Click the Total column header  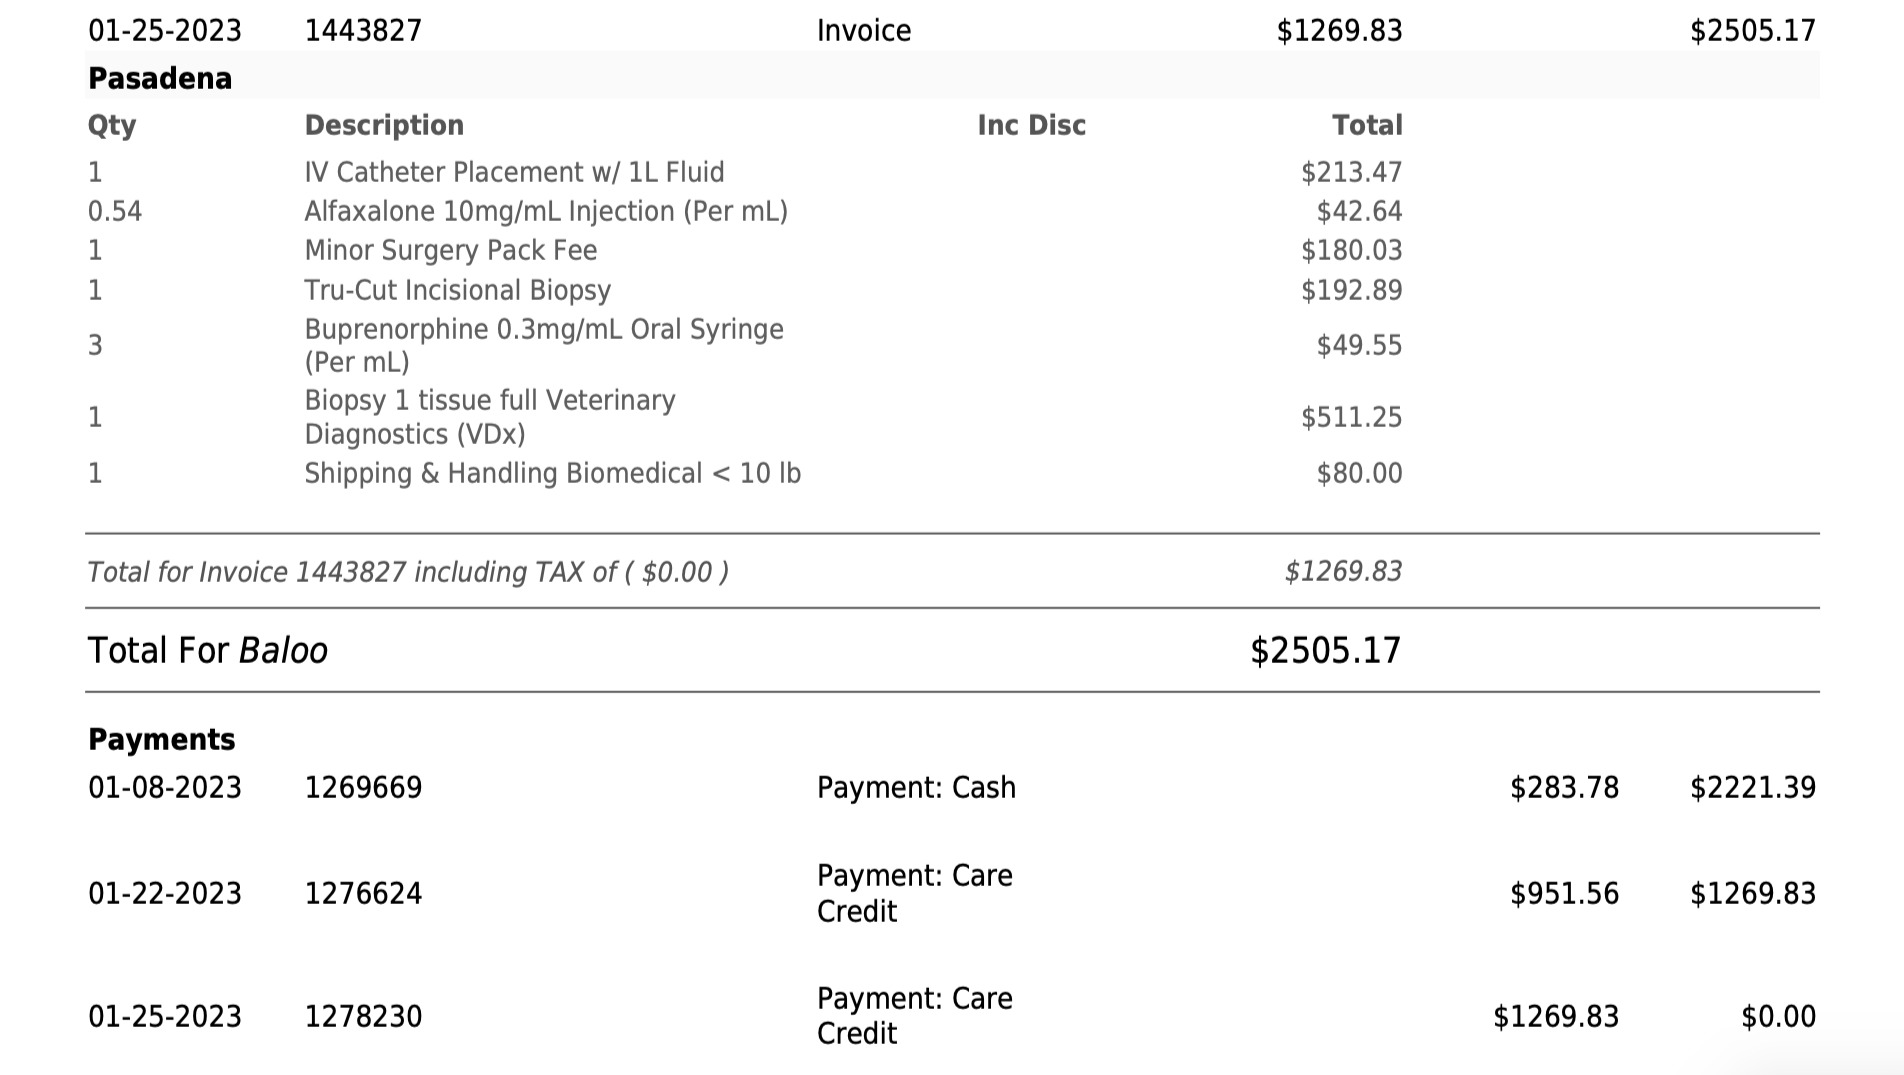pyautogui.click(x=1367, y=125)
